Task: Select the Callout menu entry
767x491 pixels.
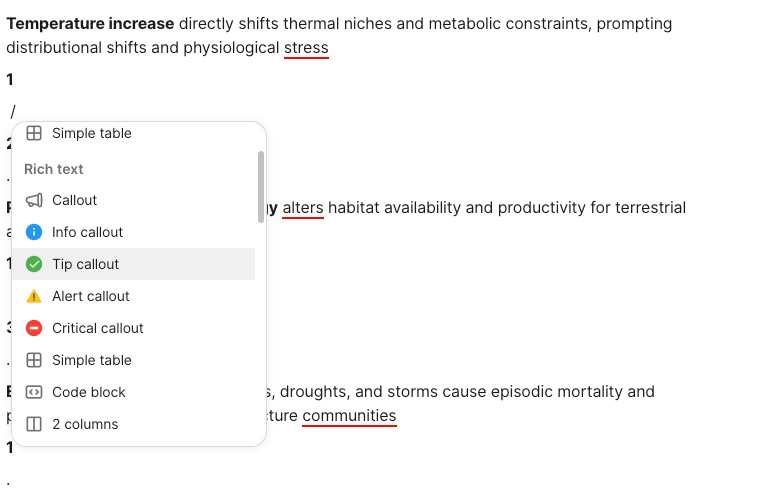Action: pos(75,200)
